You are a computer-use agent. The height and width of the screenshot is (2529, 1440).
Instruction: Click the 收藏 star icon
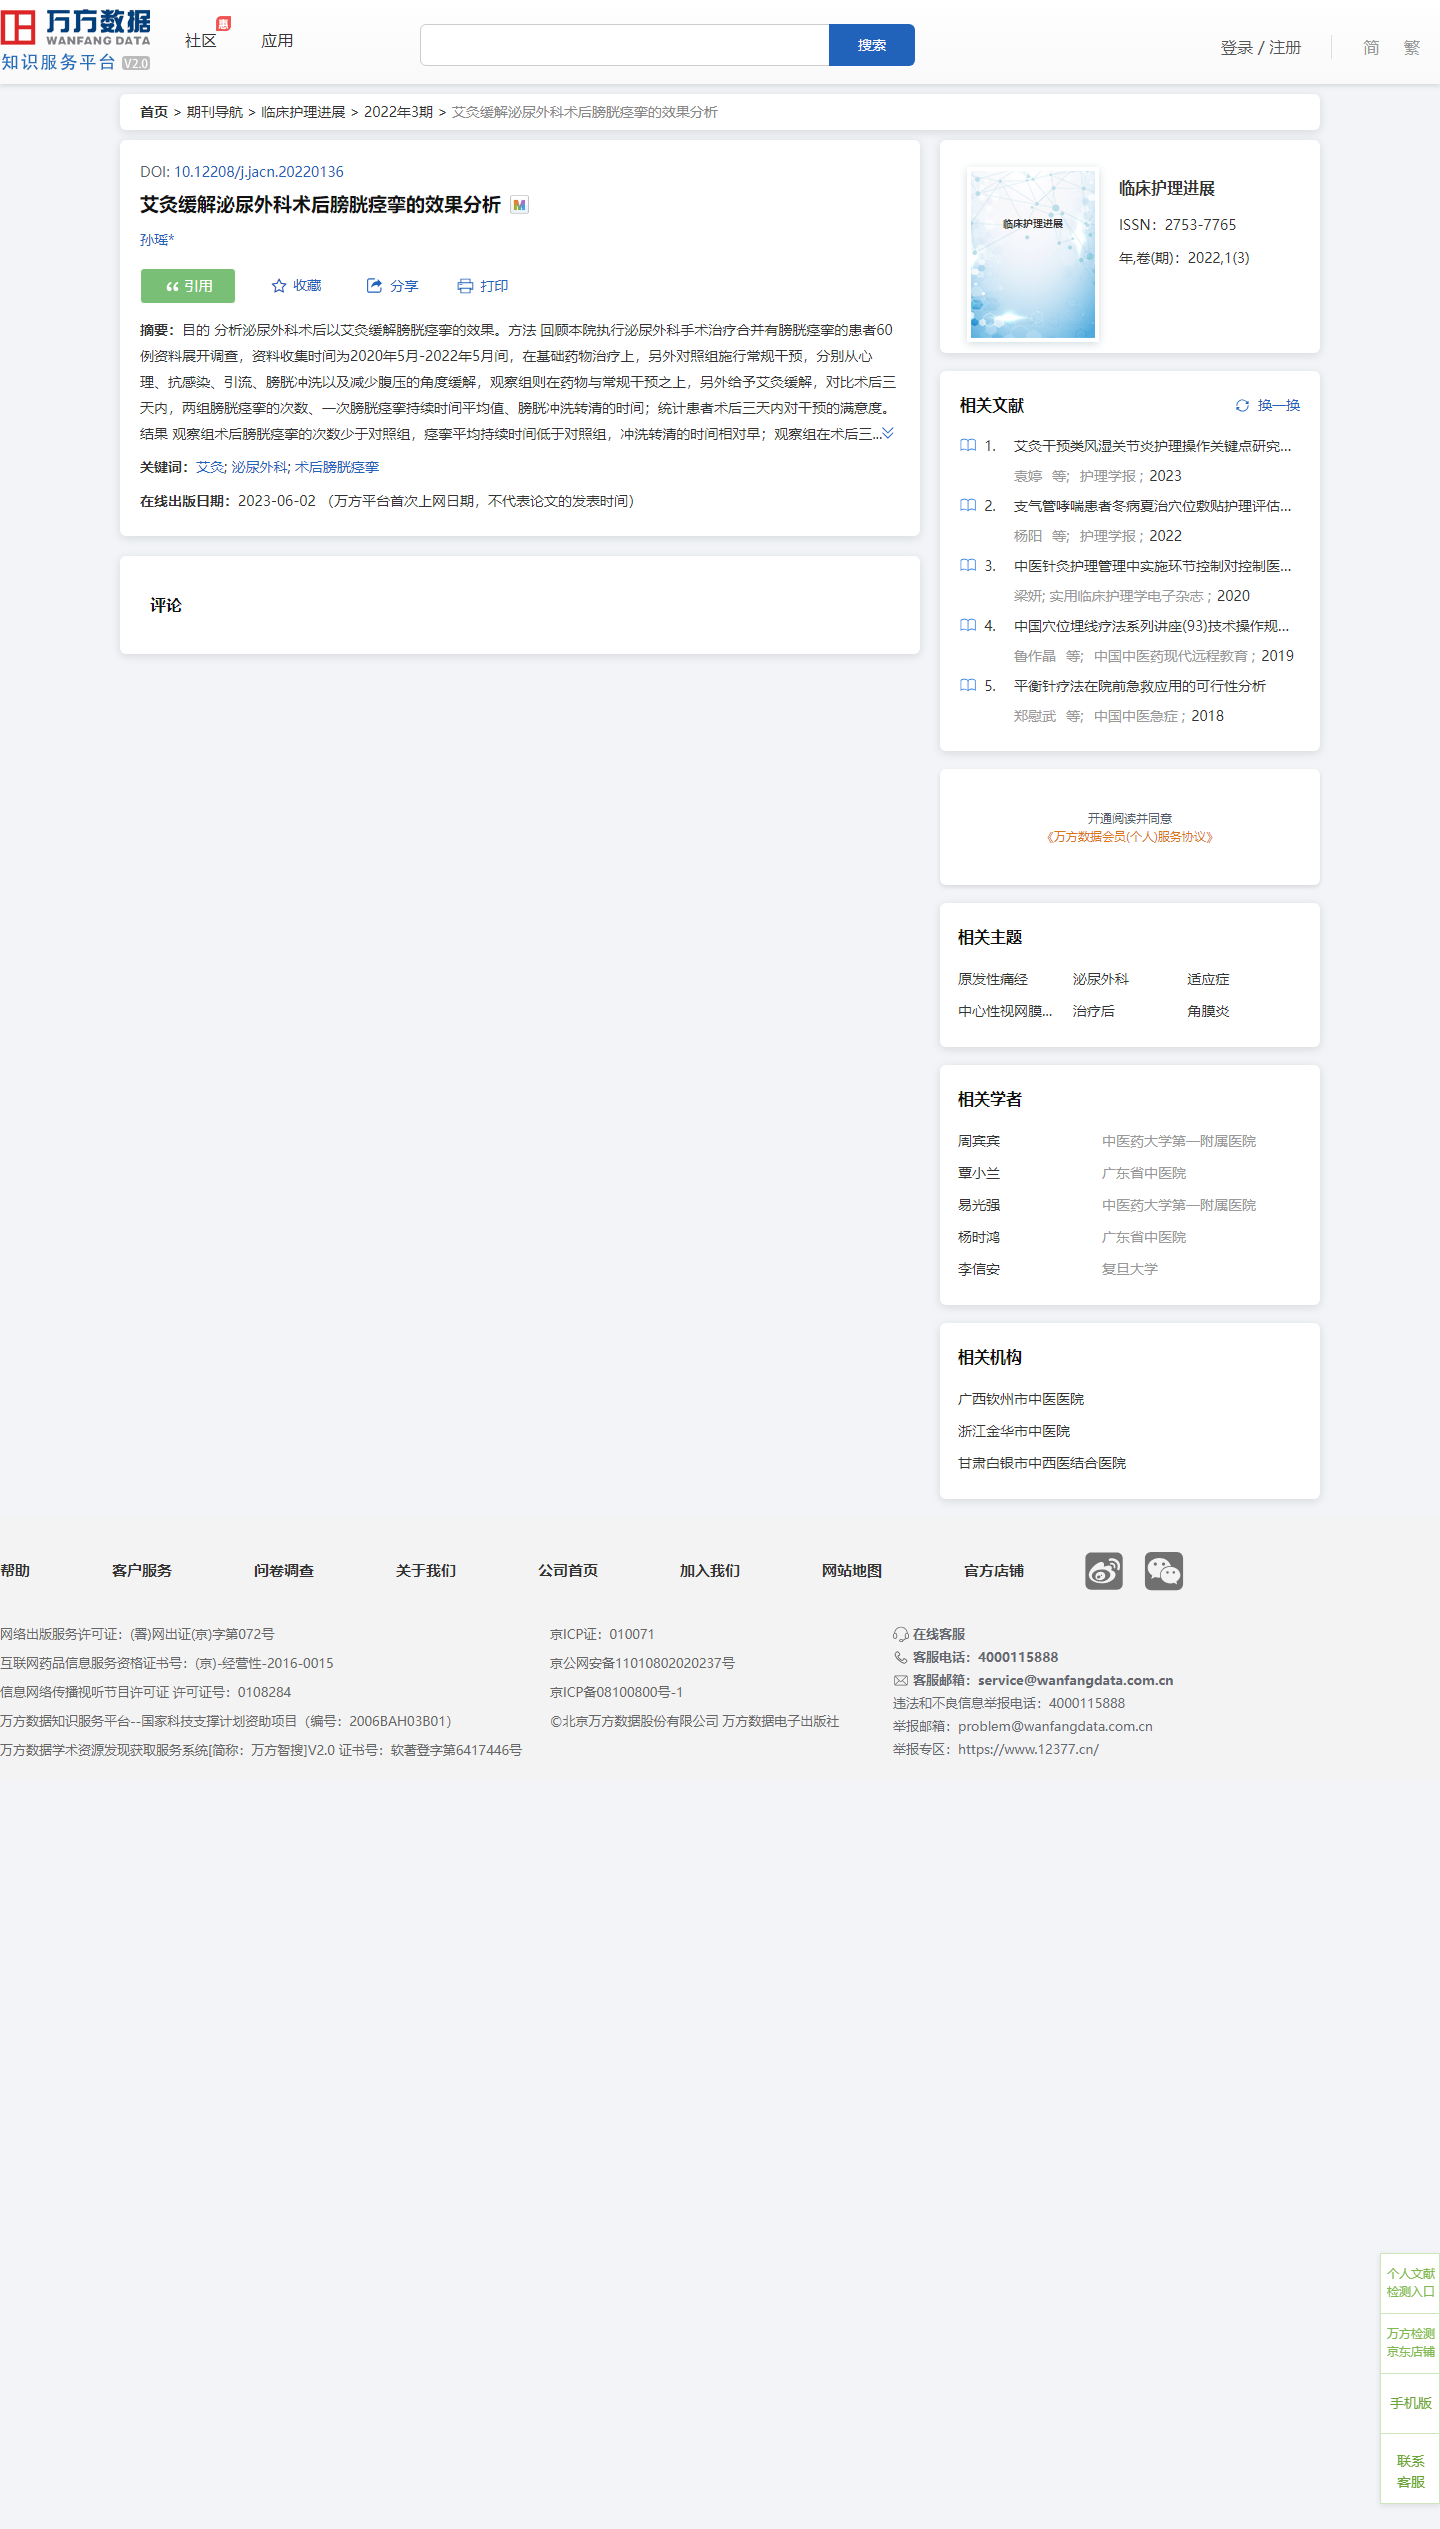[279, 286]
